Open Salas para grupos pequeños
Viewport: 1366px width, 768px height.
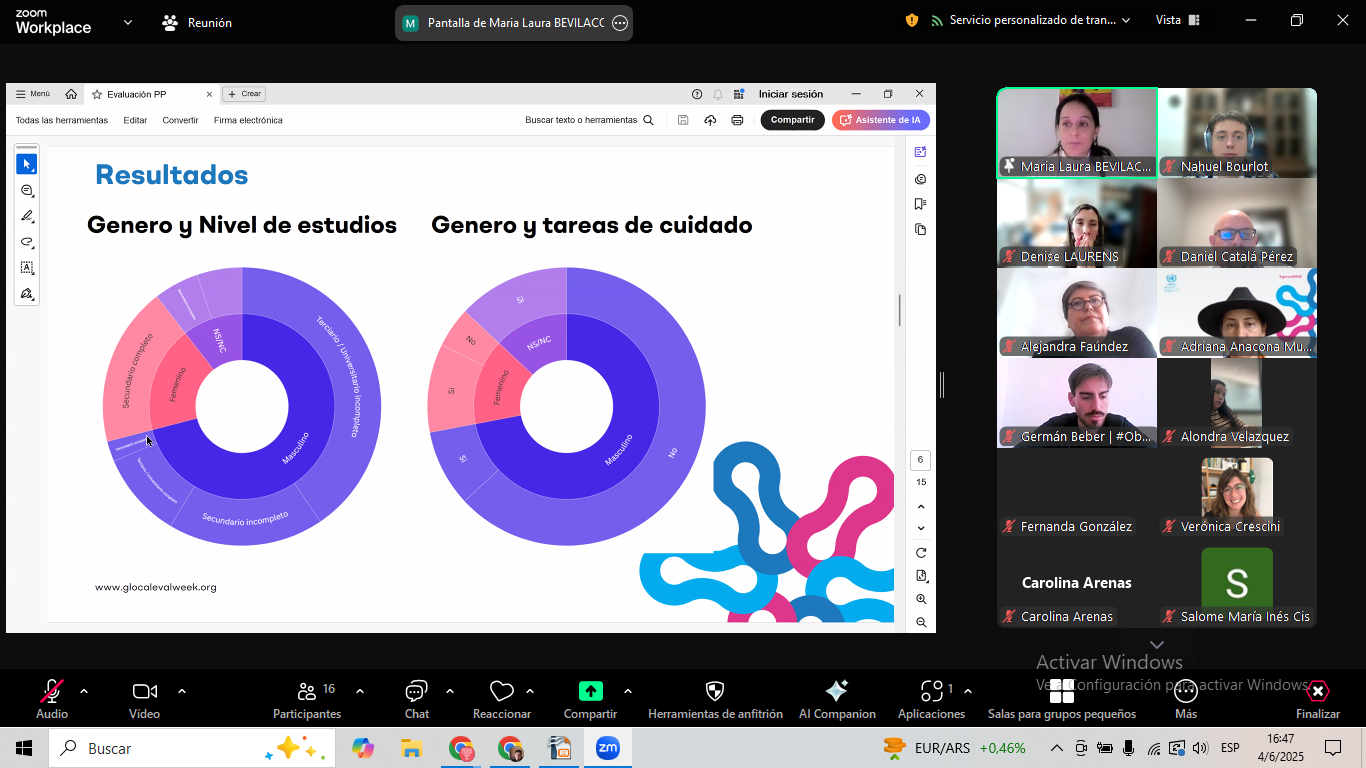[x=1062, y=698]
